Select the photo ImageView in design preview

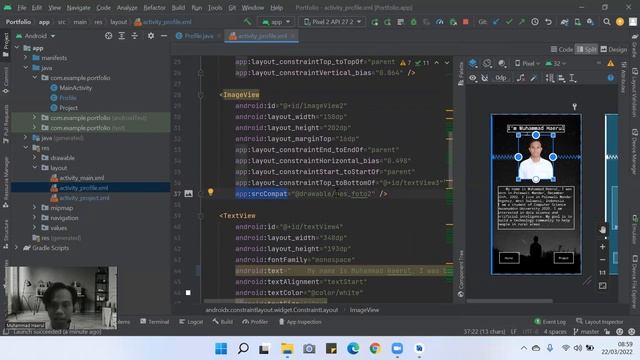coord(536,157)
